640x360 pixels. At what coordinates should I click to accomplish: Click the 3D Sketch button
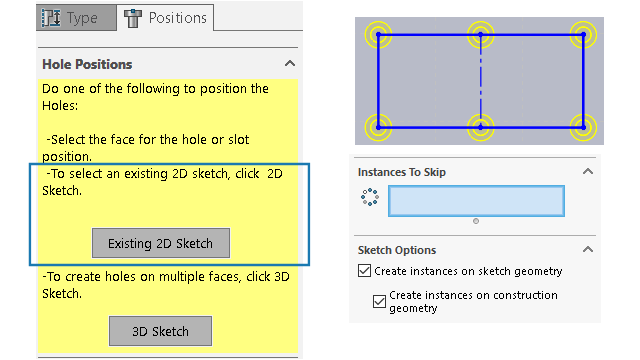(x=160, y=331)
